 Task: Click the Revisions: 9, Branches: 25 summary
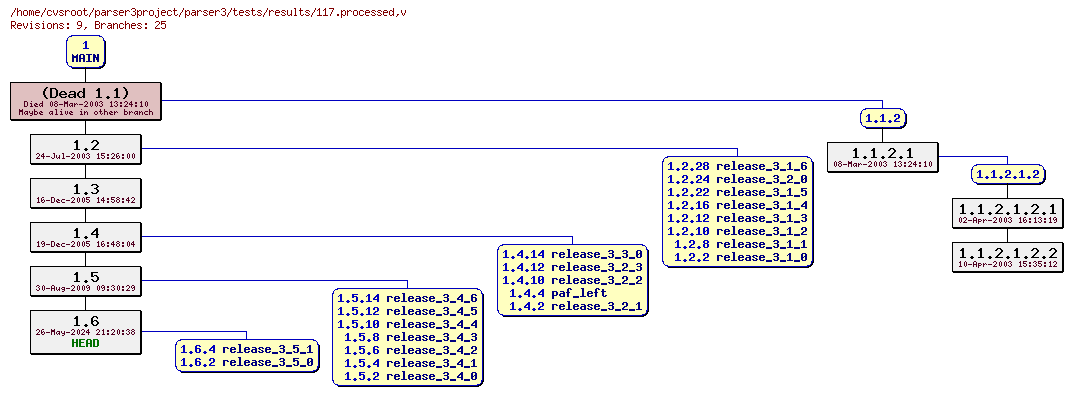tap(88, 25)
